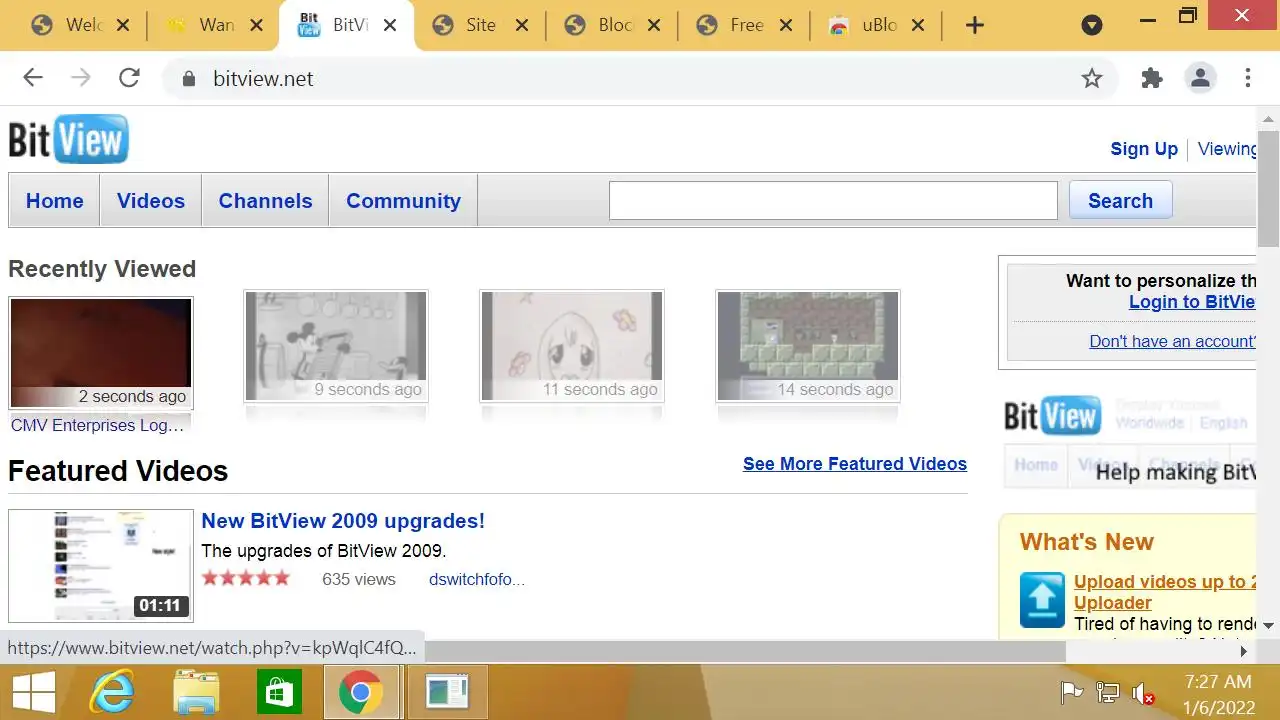Open the Windows Store taskbar icon
Viewport: 1280px width, 720px height.
[279, 692]
